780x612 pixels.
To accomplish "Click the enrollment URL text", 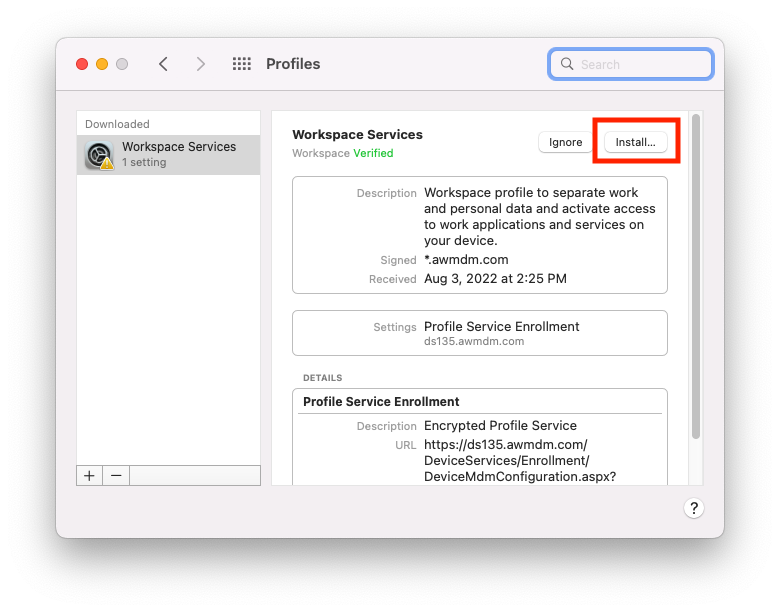I will click(x=520, y=461).
